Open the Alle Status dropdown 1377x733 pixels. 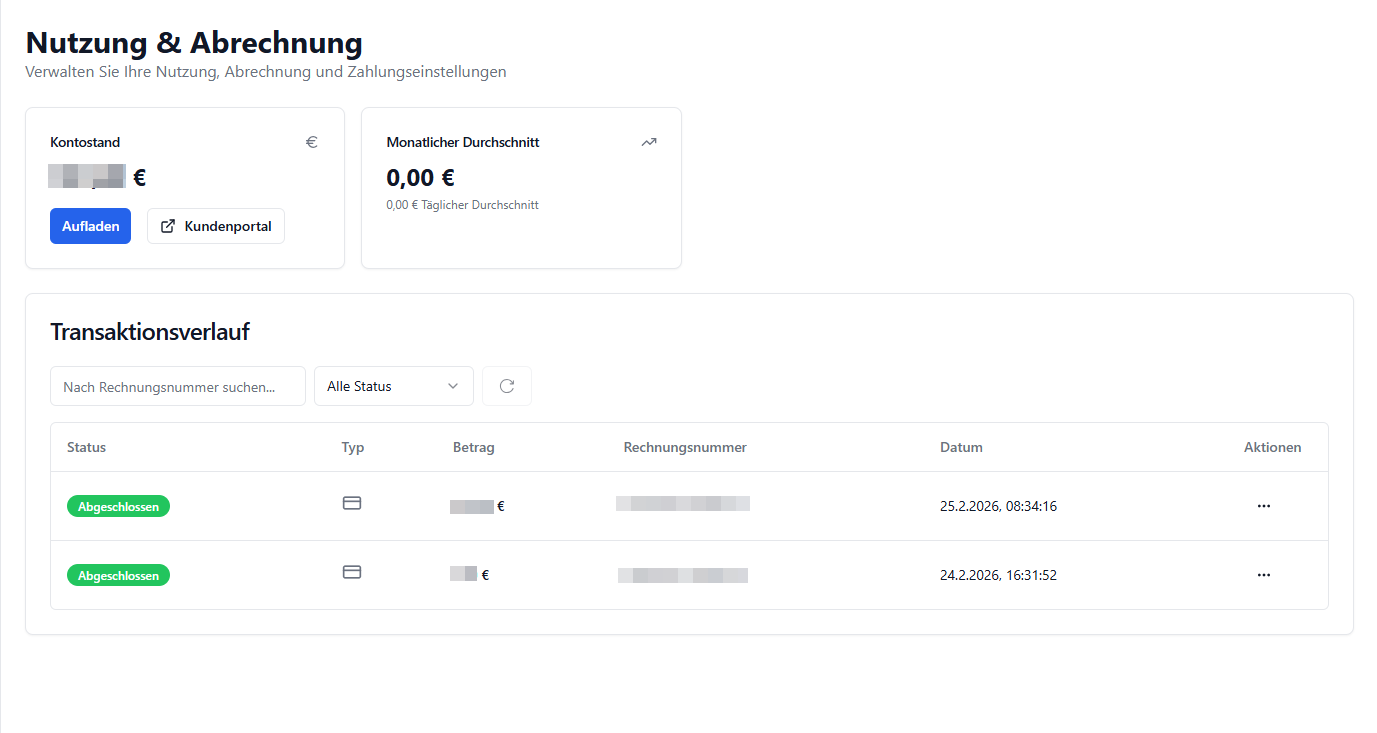pyautogui.click(x=393, y=385)
